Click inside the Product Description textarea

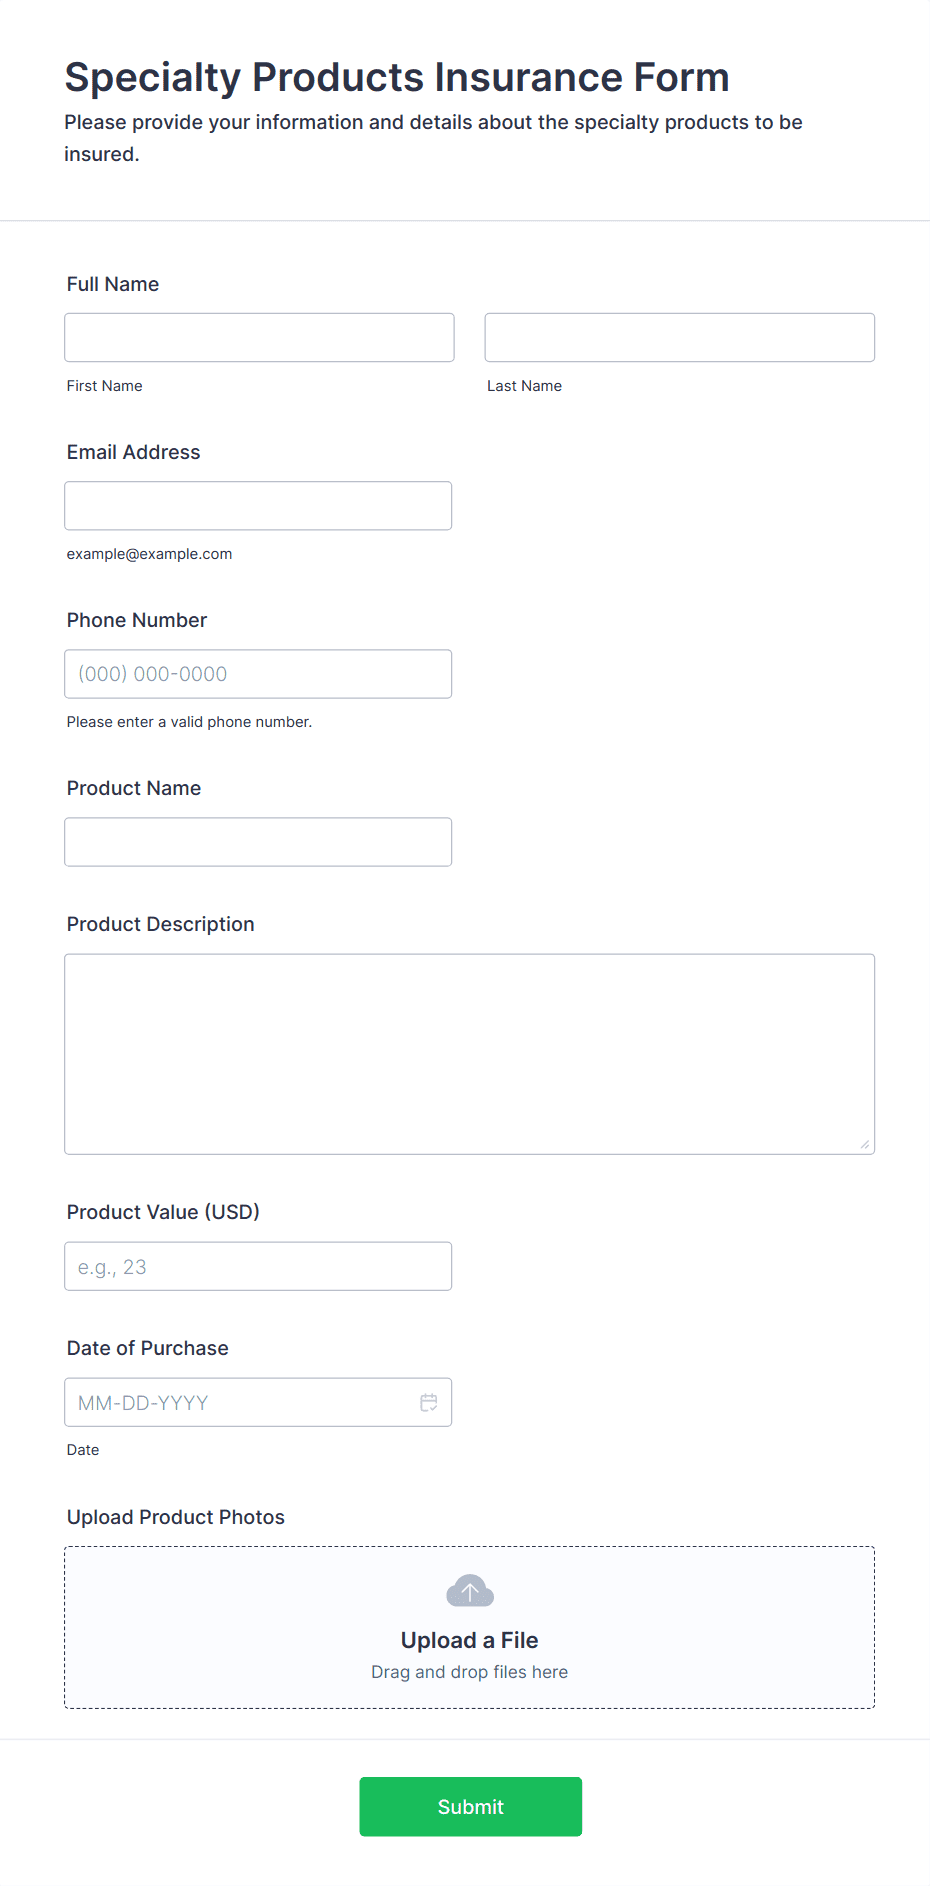click(x=469, y=1054)
